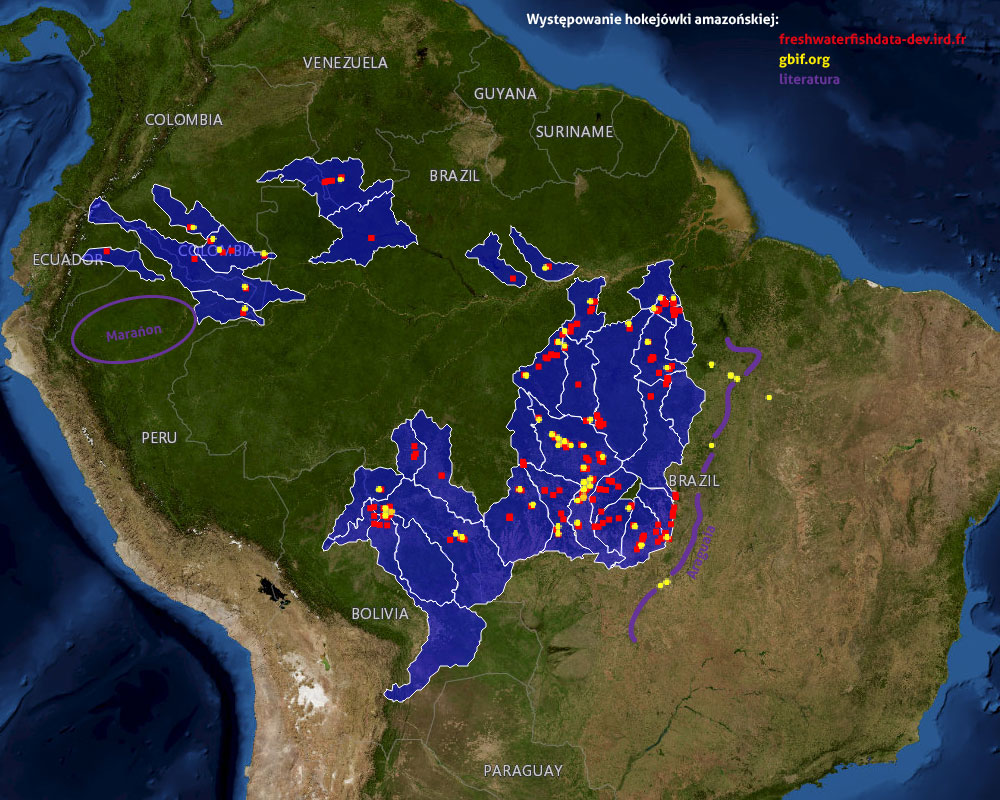Select the GUYANA country label
This screenshot has width=1000, height=800.
(x=505, y=94)
